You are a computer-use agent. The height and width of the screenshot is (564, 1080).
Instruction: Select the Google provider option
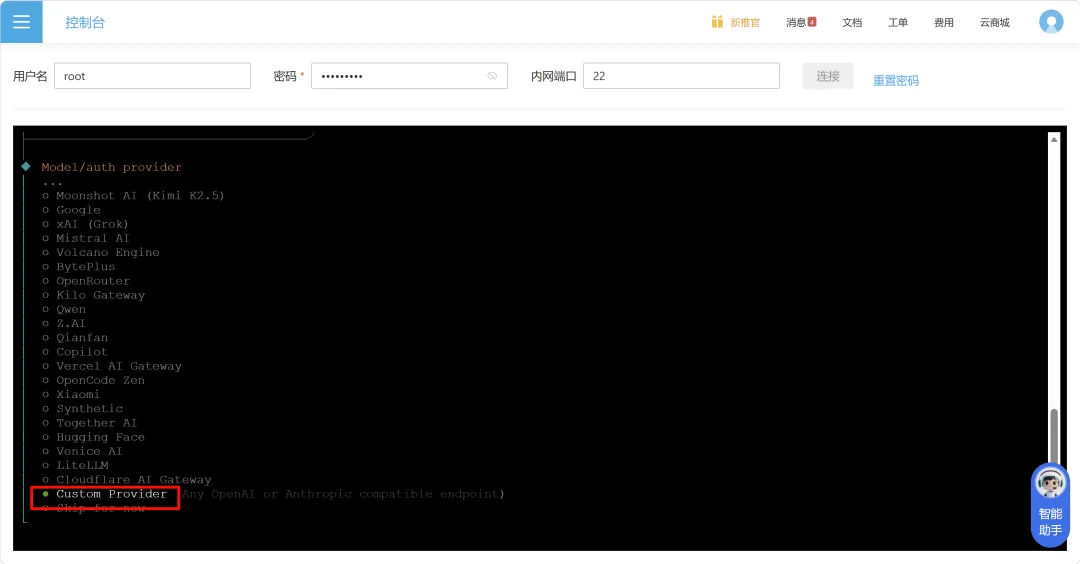coord(72,210)
